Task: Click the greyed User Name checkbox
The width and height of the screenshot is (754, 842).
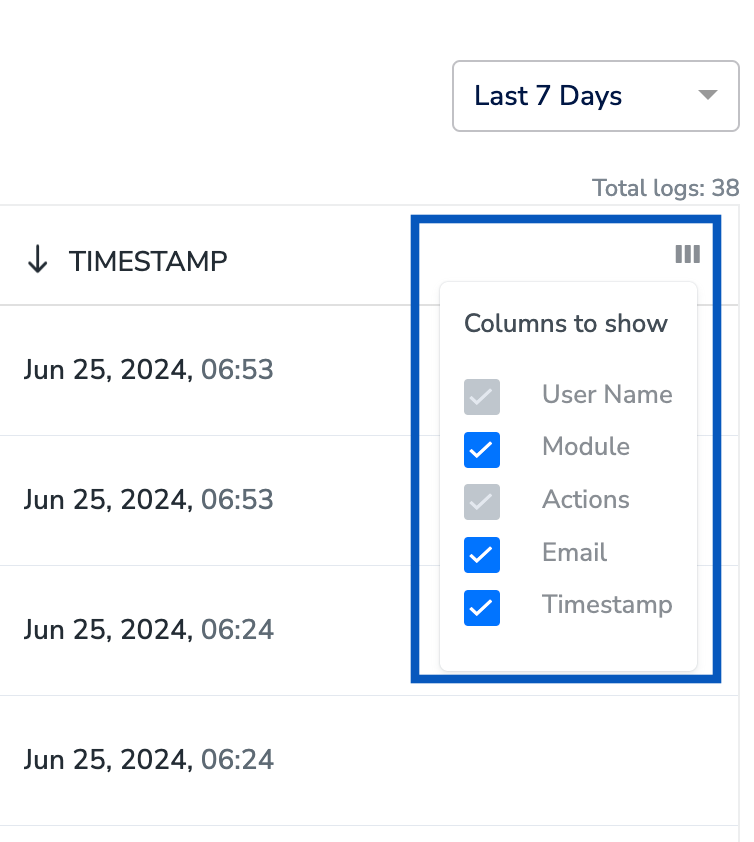Action: pos(482,397)
